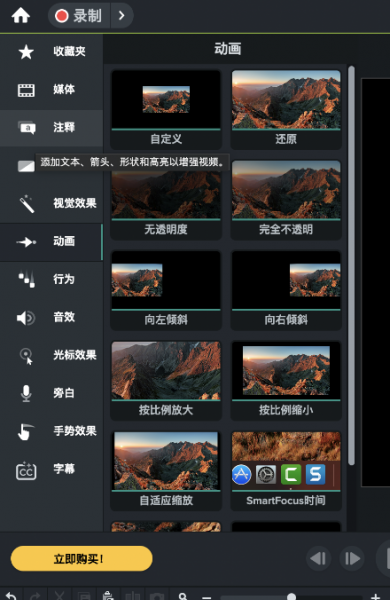Open the 光标效果 cursor effects tab

click(x=51, y=355)
